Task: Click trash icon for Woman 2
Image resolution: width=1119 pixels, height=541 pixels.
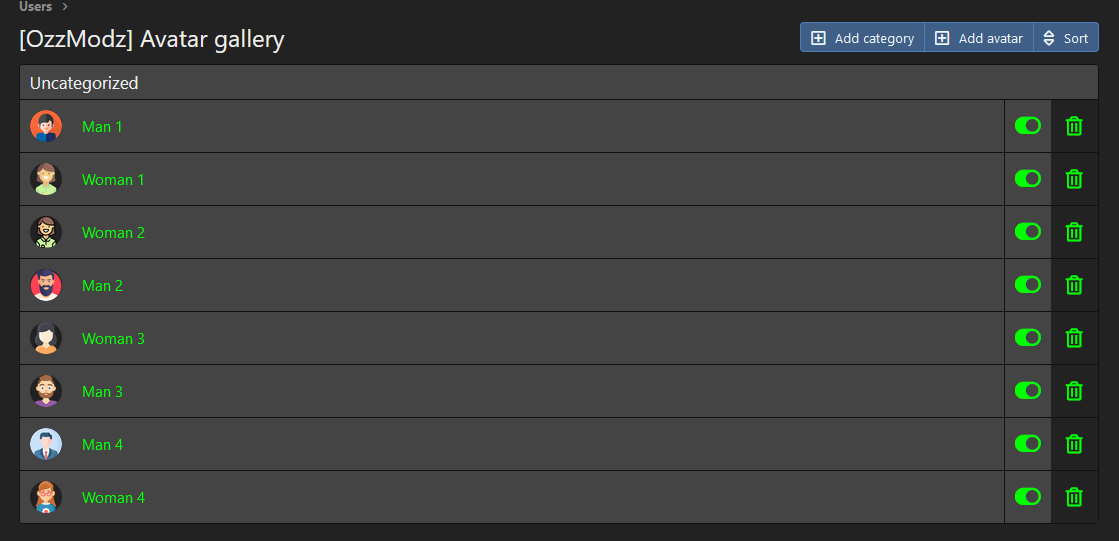Action: tap(1074, 232)
